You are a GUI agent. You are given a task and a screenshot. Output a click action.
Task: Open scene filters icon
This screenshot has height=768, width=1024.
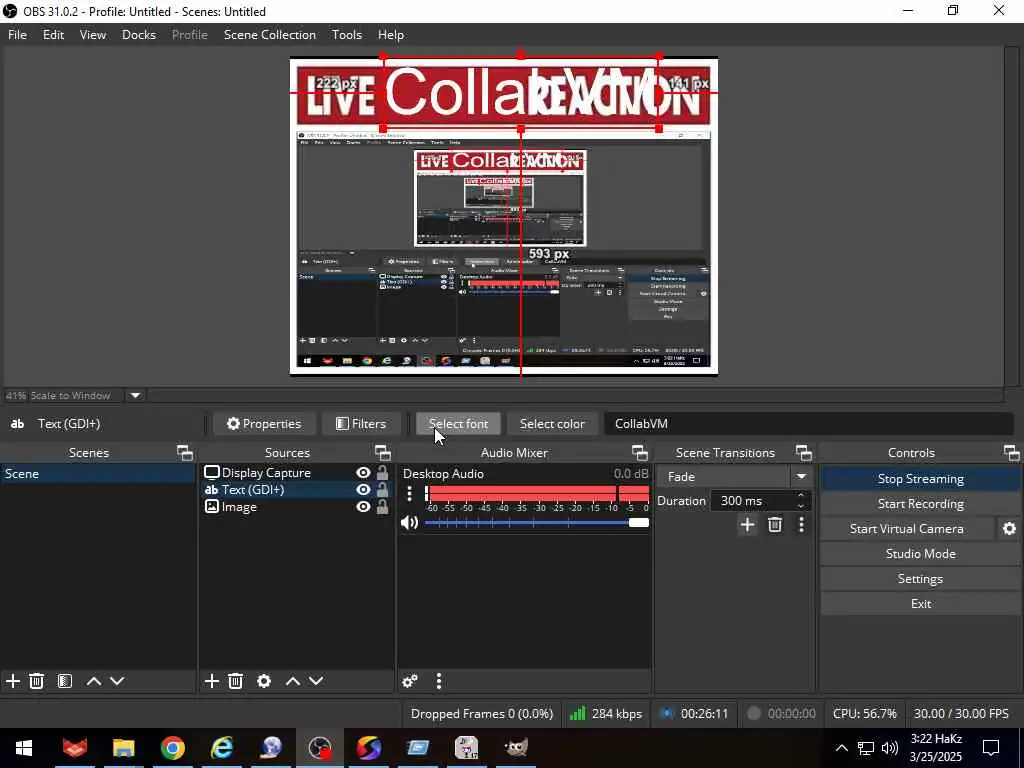65,681
